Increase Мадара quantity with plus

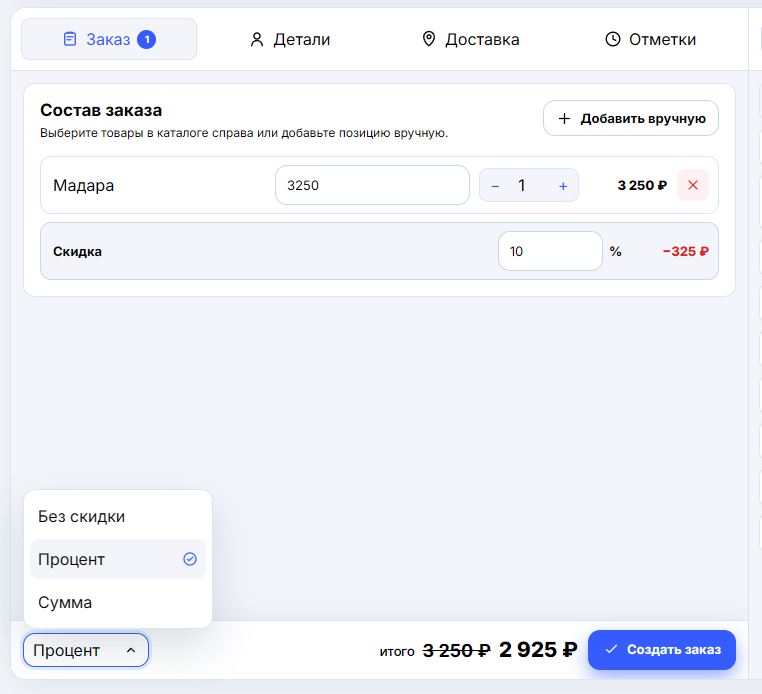click(x=563, y=186)
